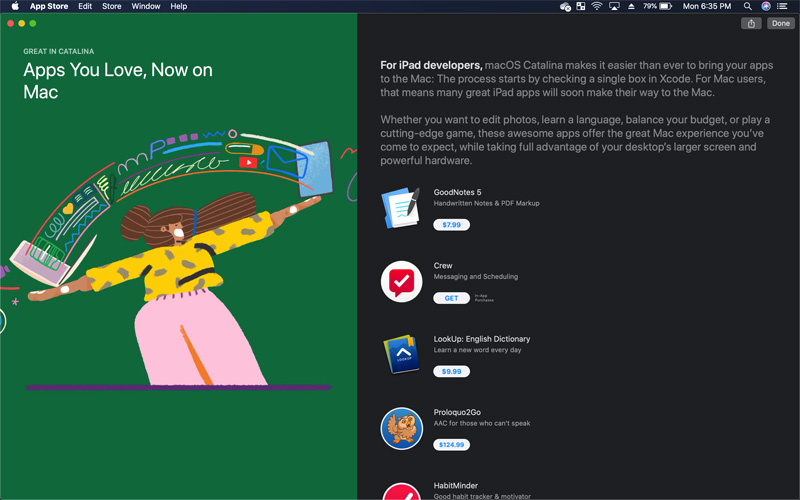This screenshot has width=800, height=500.
Task: Buy Proloquo2Go for $124.99
Action: point(451,444)
